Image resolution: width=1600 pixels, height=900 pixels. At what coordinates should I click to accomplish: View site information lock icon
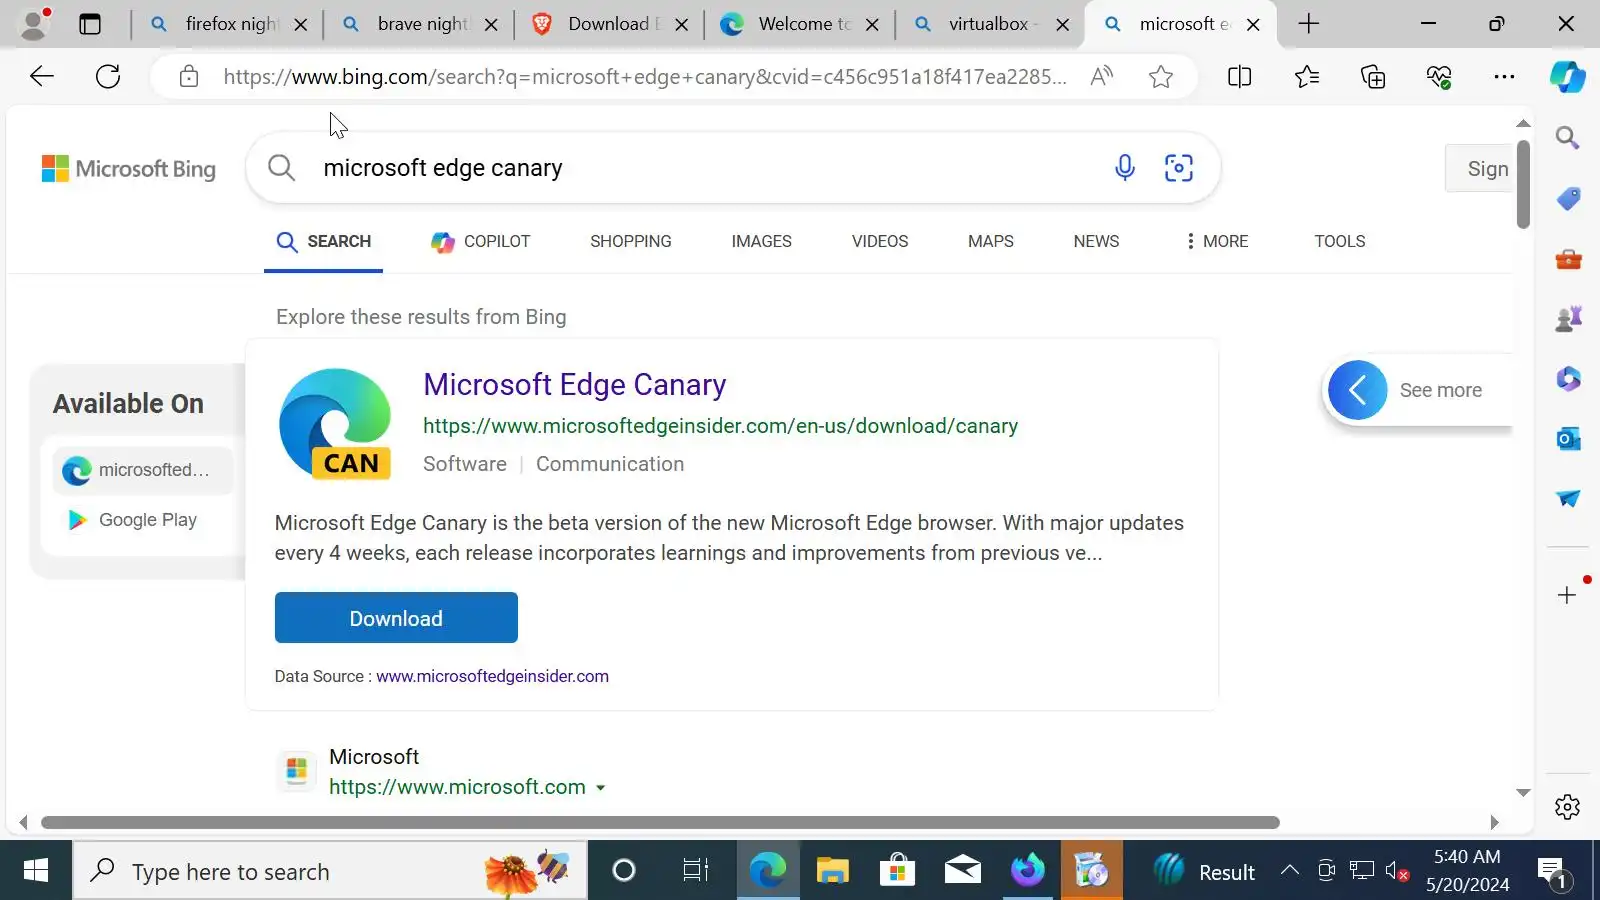click(189, 77)
